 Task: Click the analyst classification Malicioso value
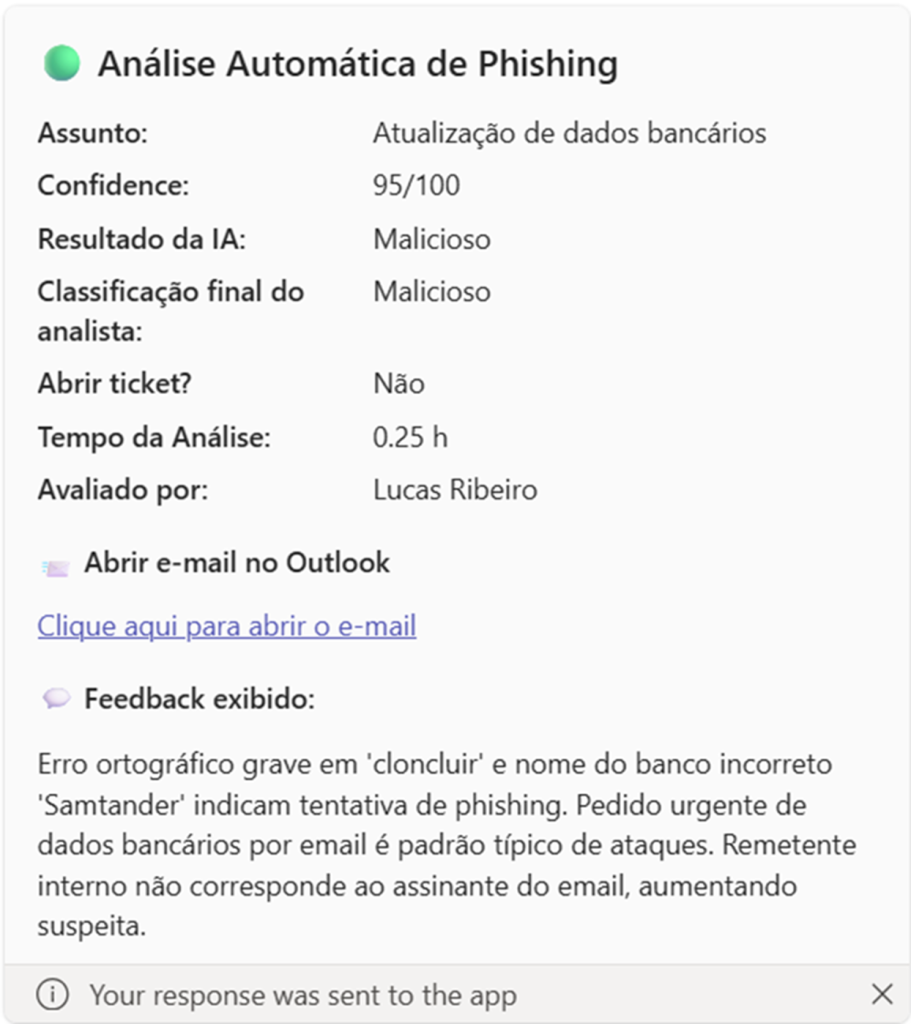point(432,292)
